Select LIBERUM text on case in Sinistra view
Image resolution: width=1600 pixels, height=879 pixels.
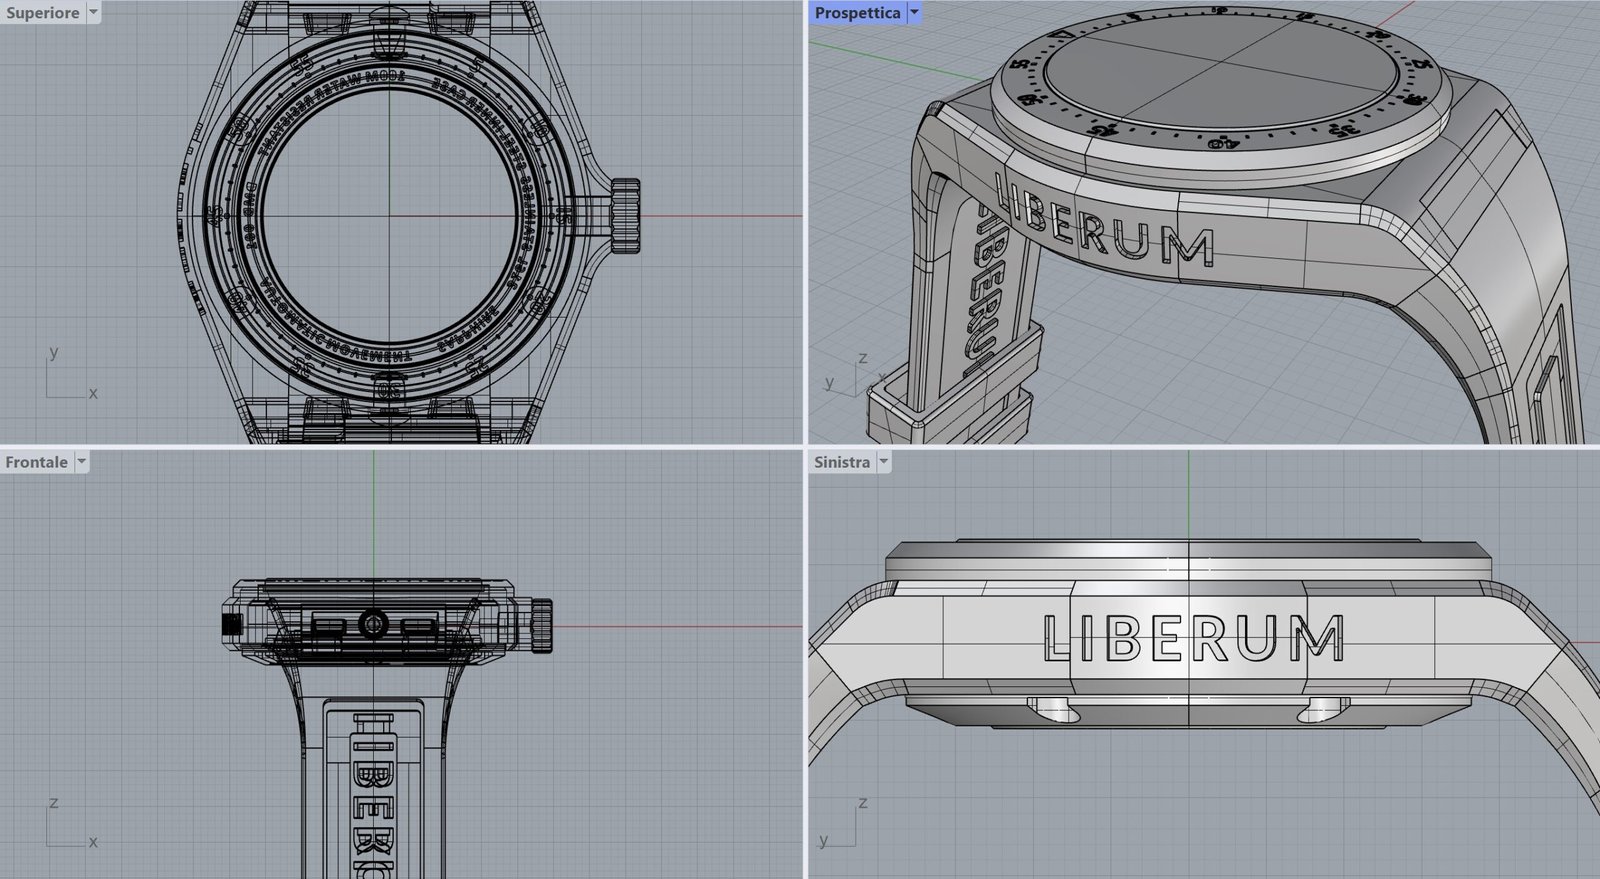[1193, 639]
